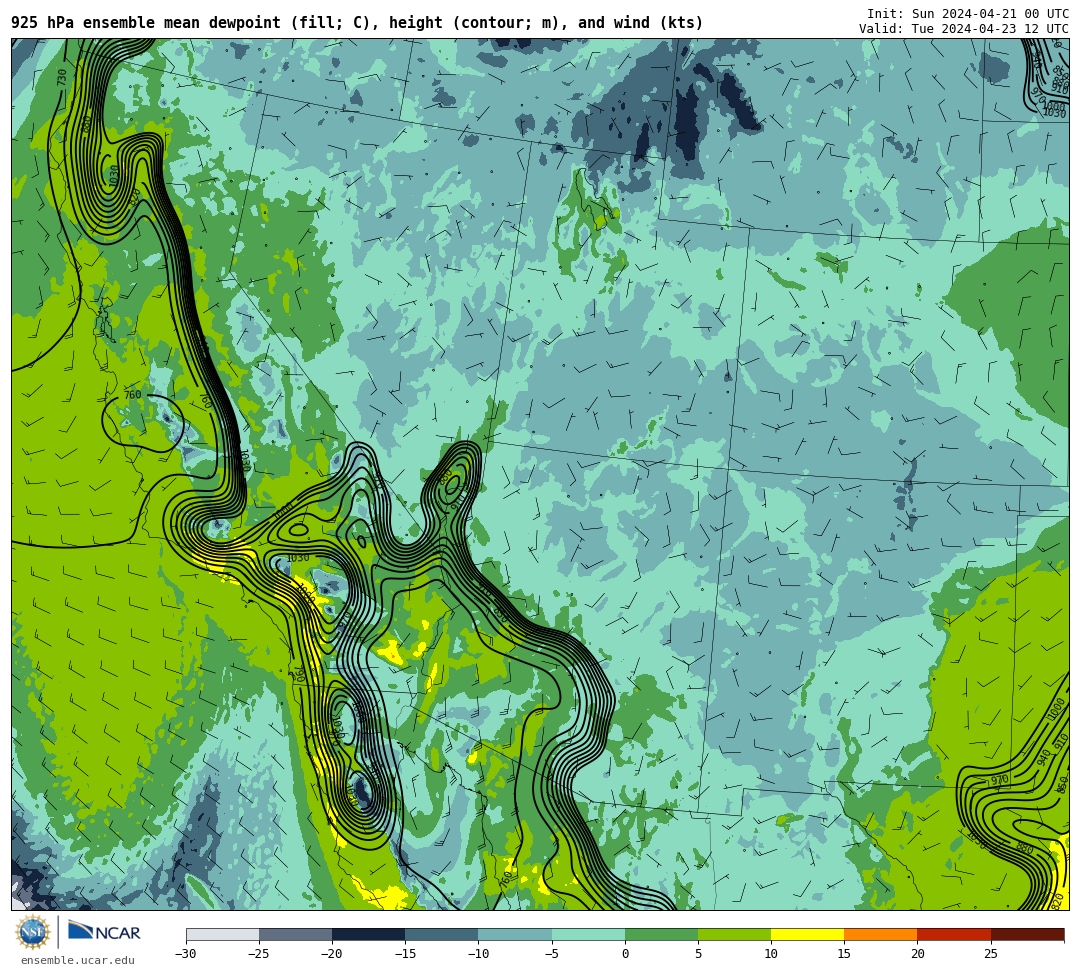Viewport: 1080px width, 973px height.
Task: Click the yellow 10 to 15 color swatch
Action: point(807,934)
